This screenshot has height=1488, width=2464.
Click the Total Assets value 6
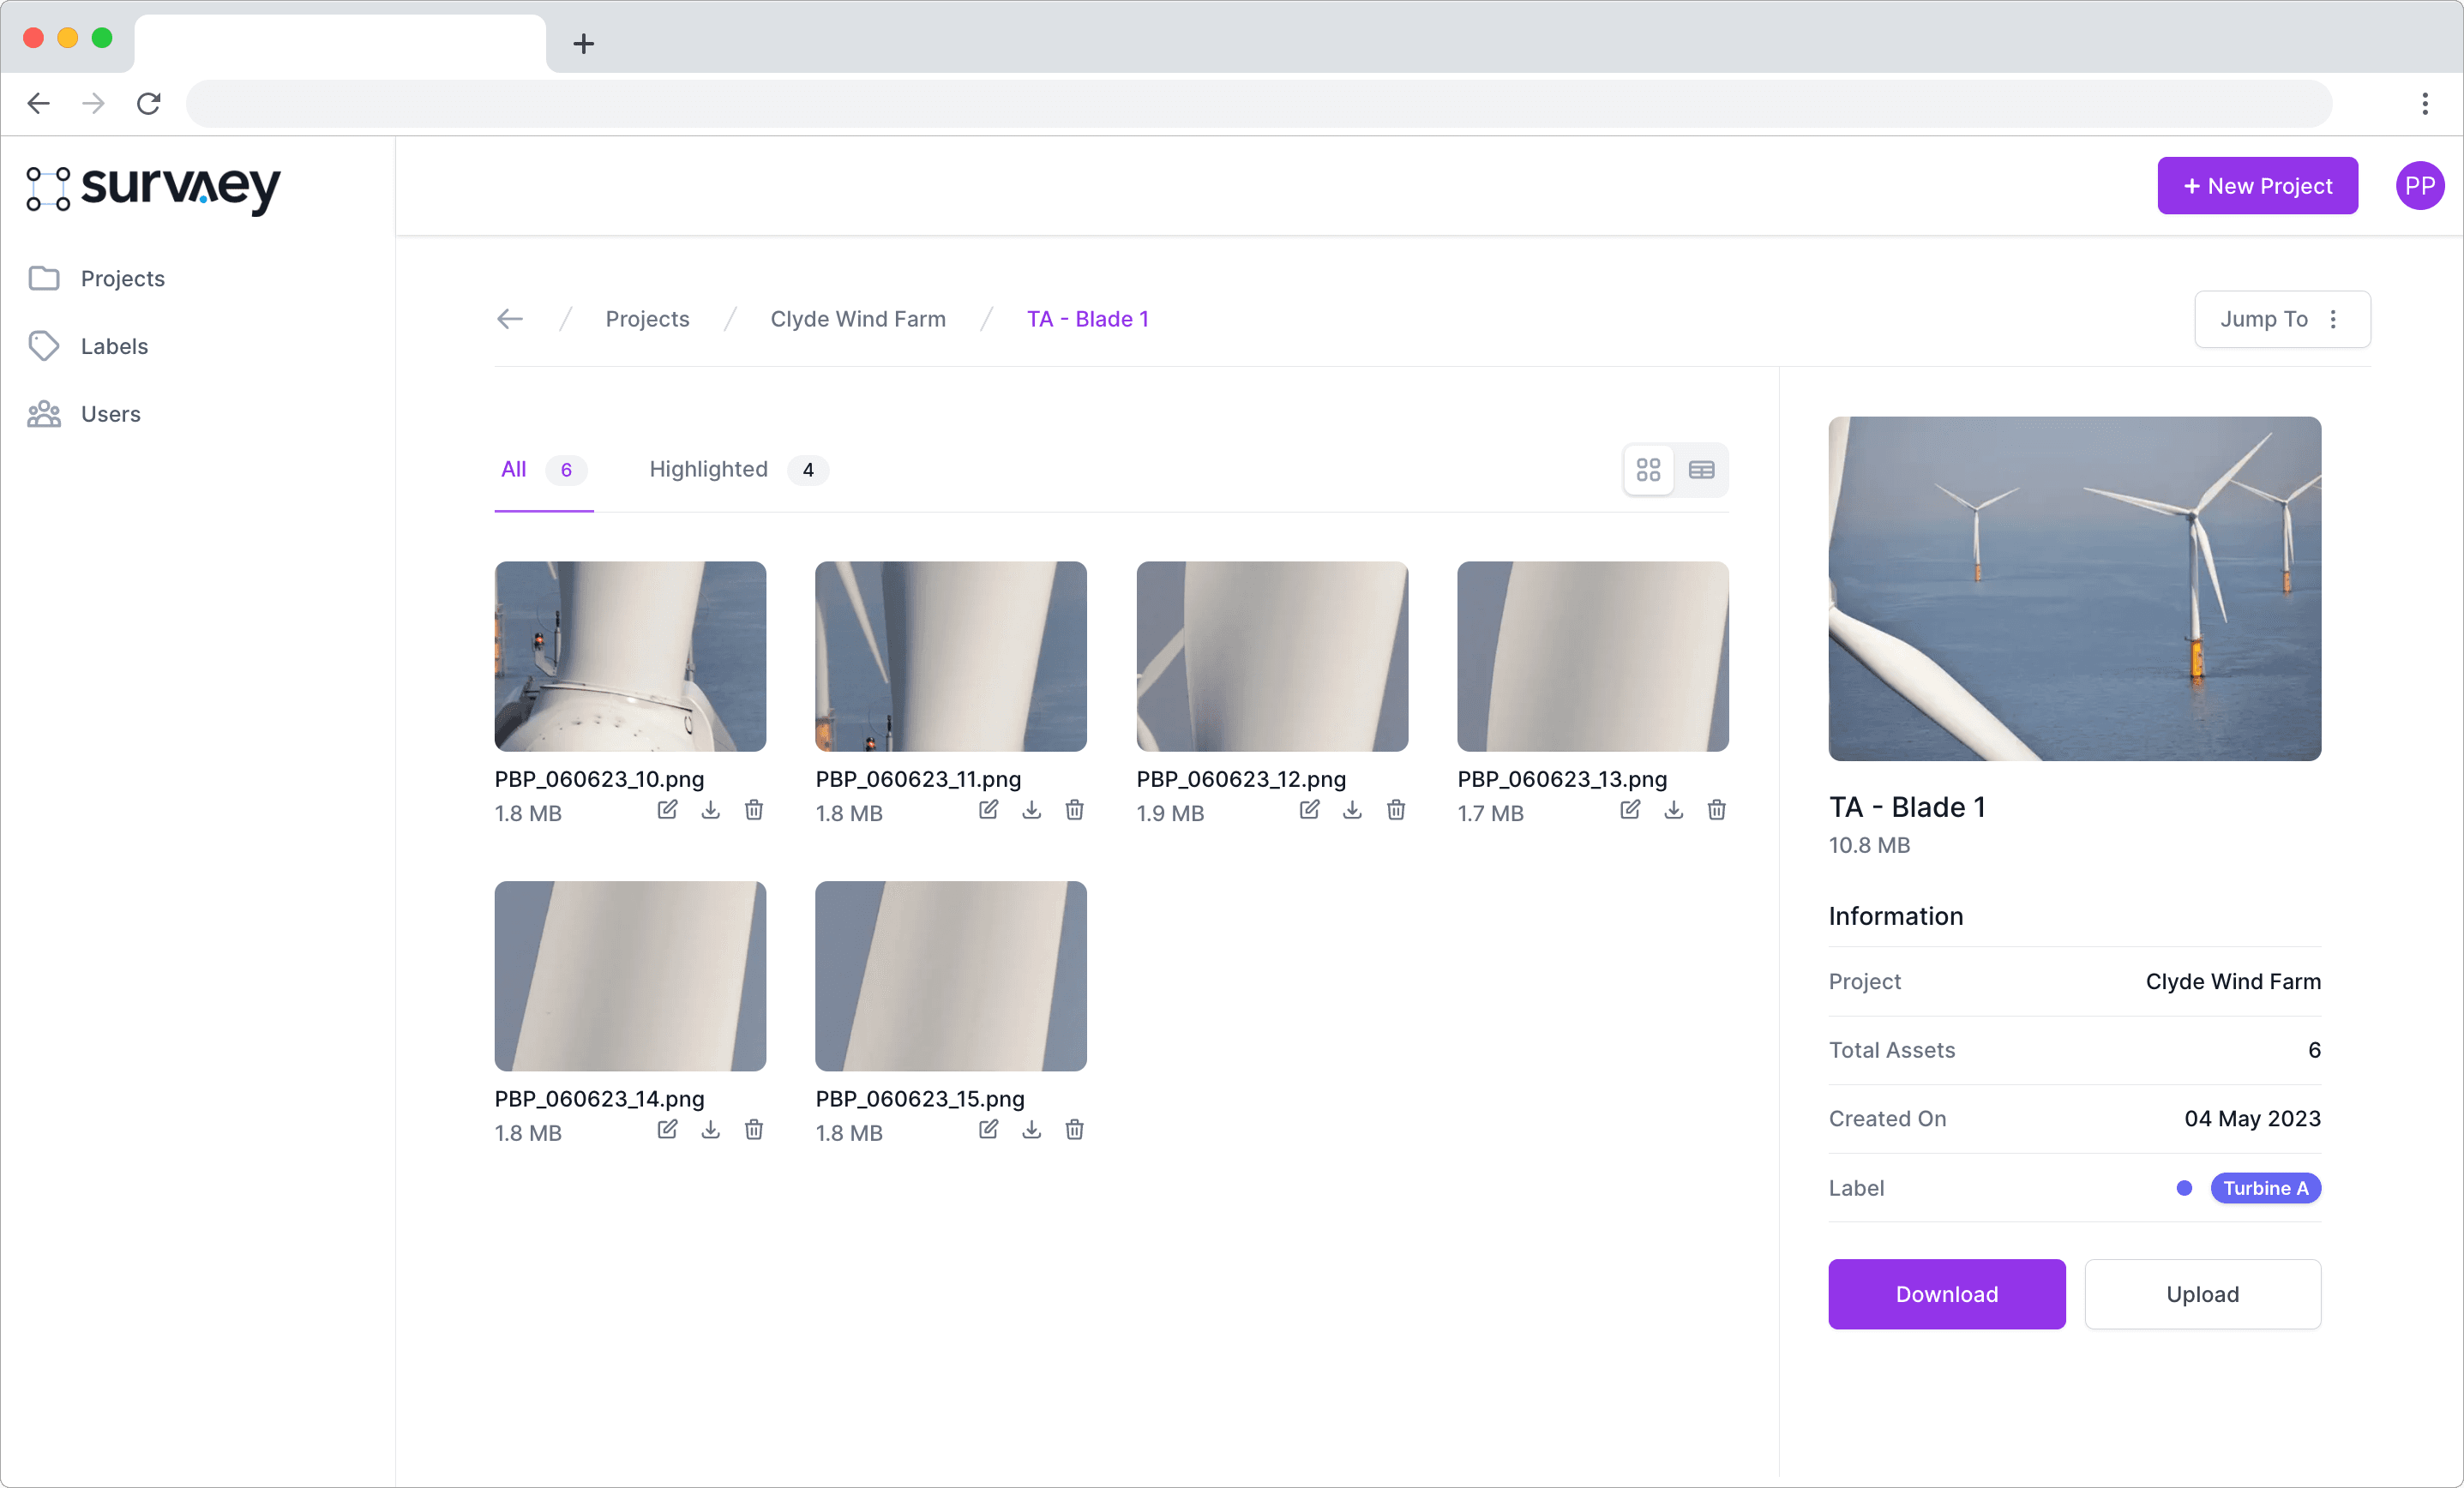coord(2314,1050)
